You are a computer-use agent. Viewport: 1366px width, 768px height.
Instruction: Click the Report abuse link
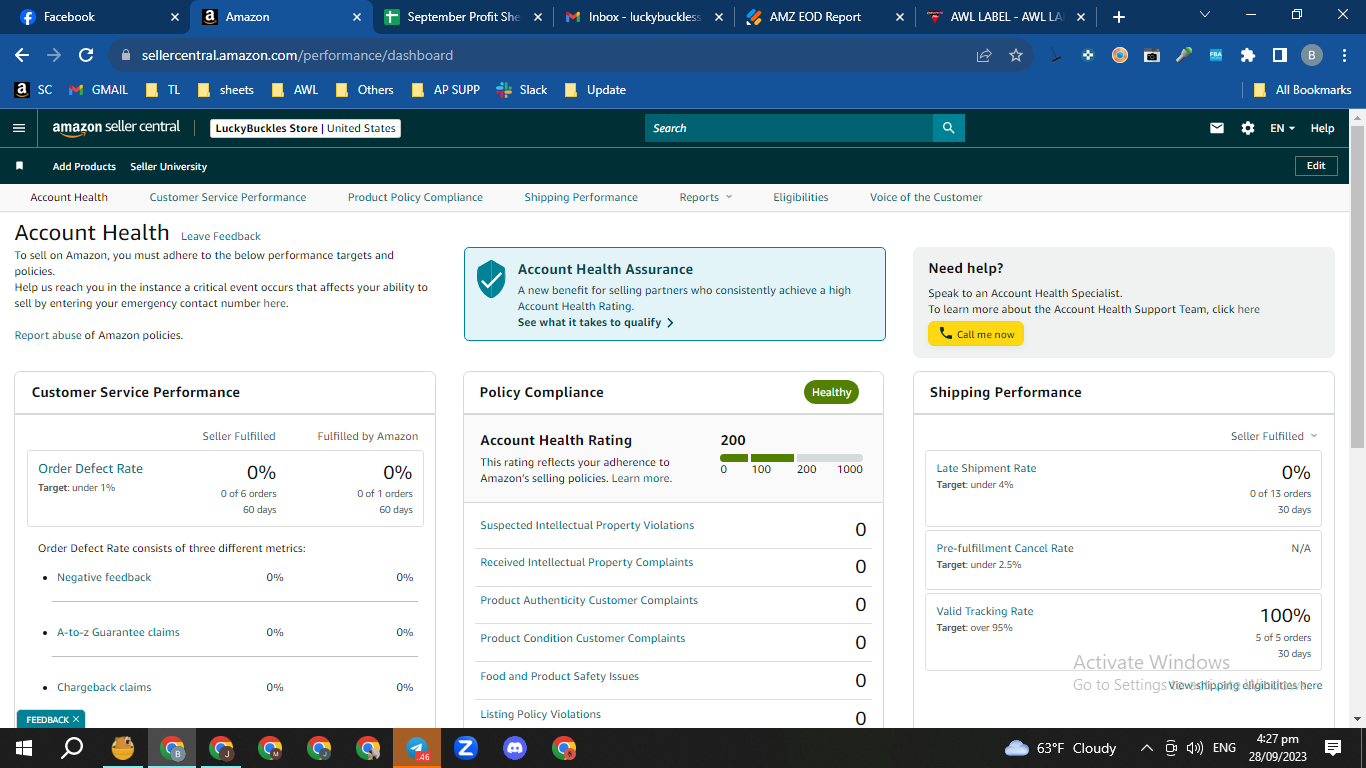click(48, 335)
